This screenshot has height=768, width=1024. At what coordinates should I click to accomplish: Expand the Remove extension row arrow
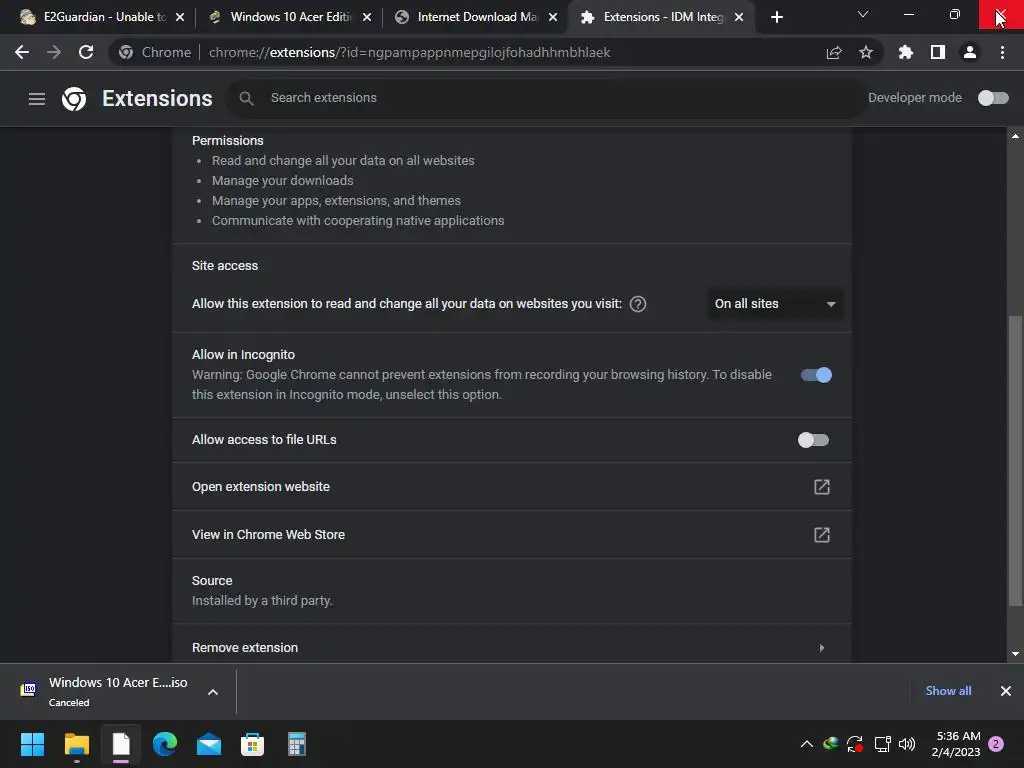[822, 648]
